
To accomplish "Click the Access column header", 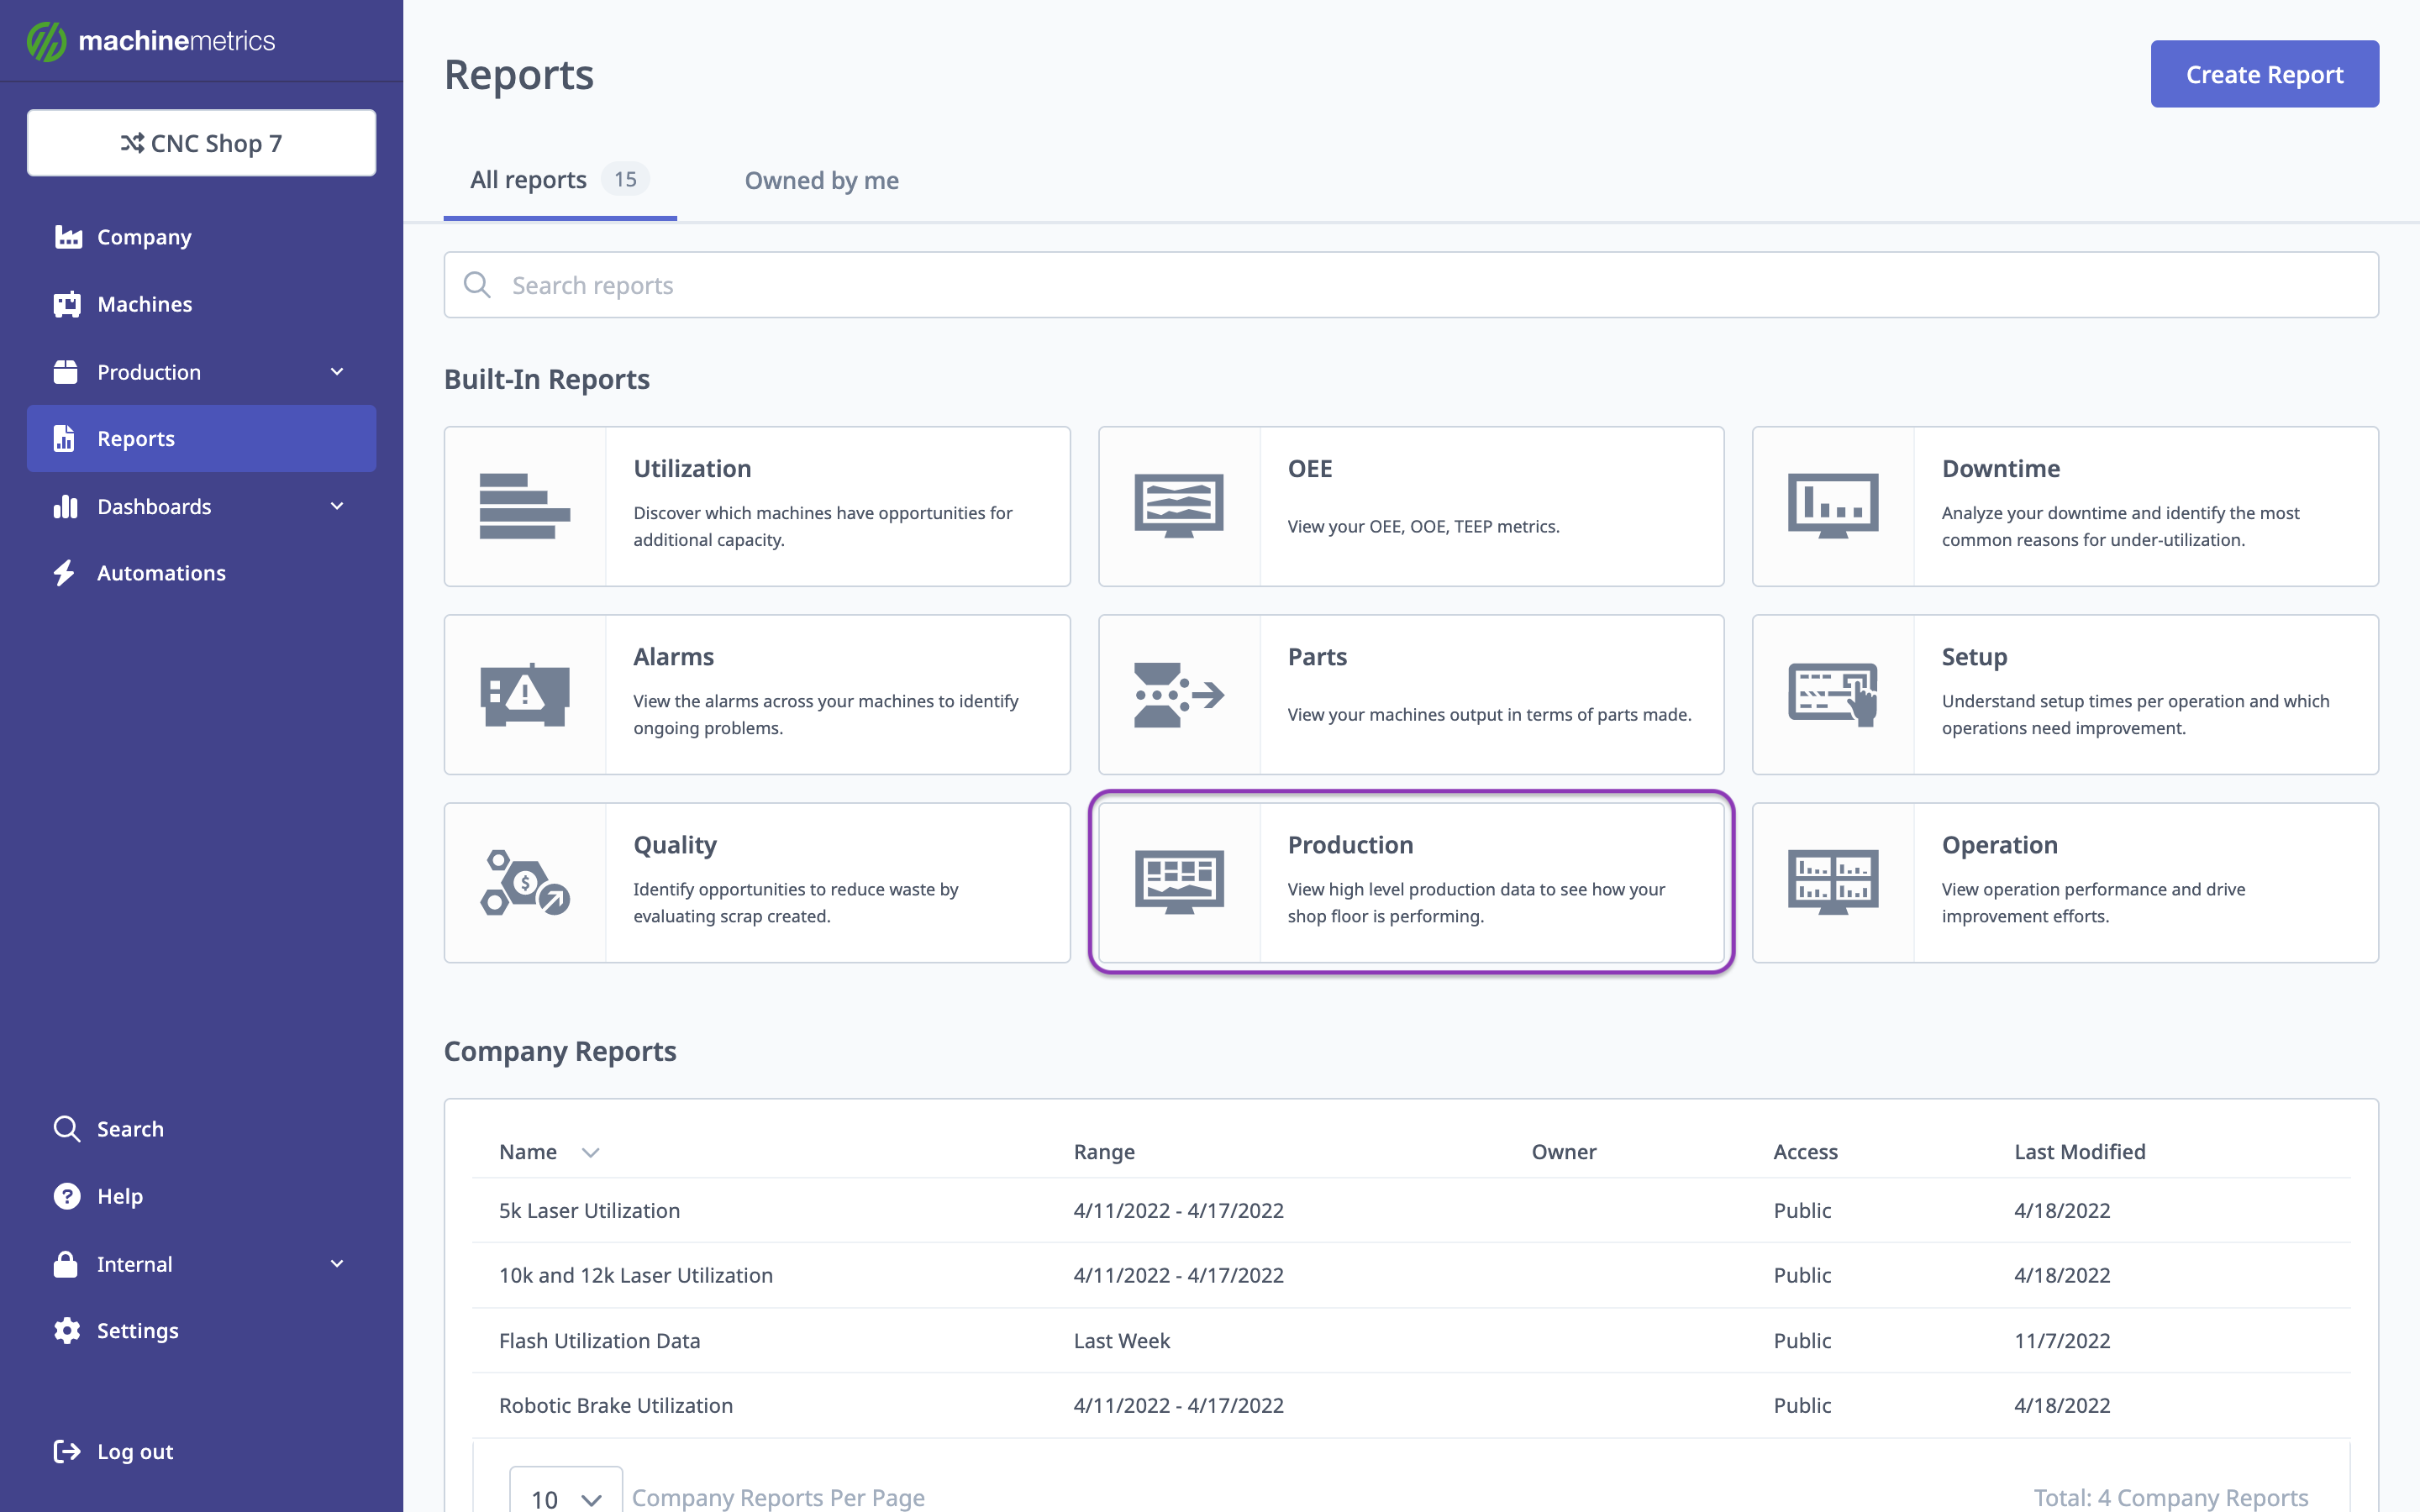I will click(1805, 1152).
